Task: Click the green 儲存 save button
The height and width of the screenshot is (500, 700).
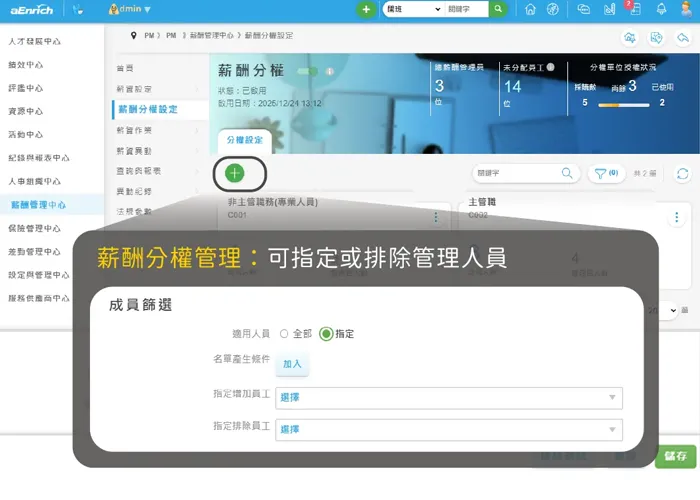Action: tap(675, 456)
